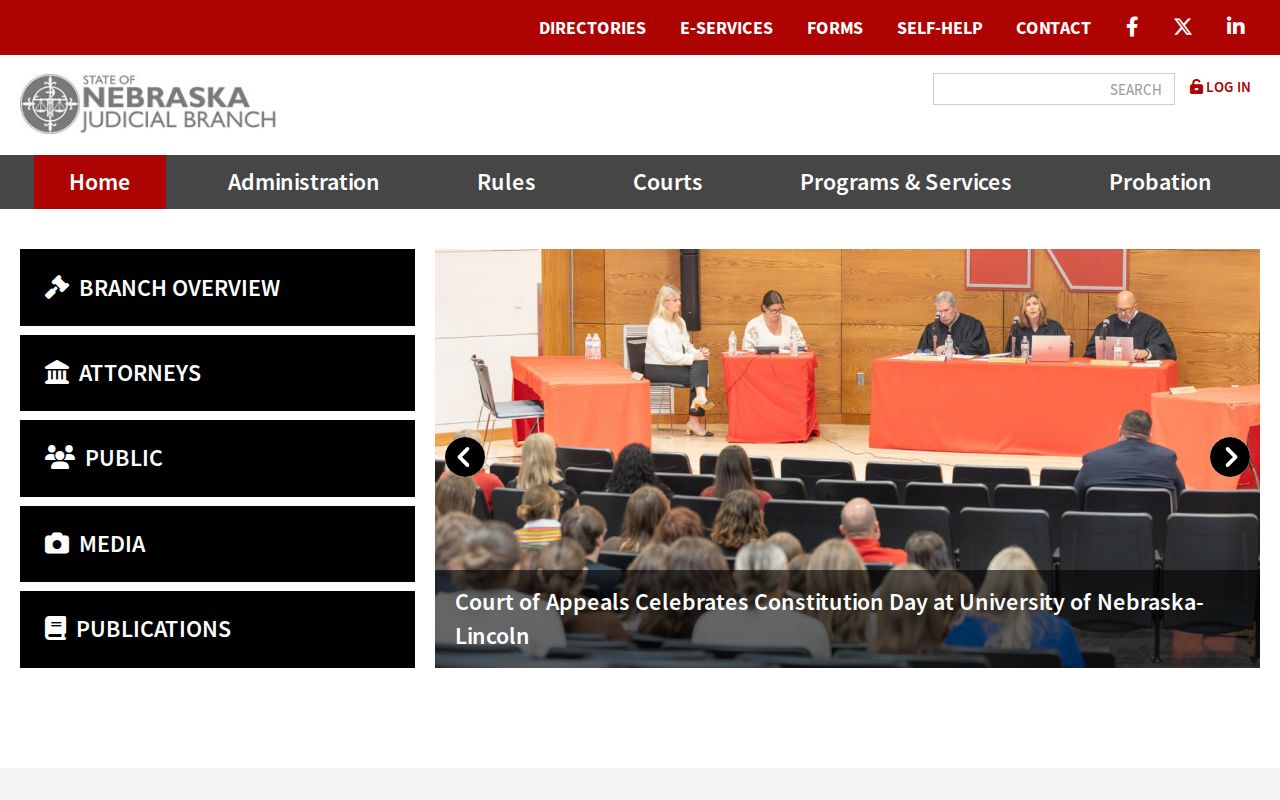Click the Public button
Viewport: 1280px width, 800px height.
pyautogui.click(x=217, y=458)
